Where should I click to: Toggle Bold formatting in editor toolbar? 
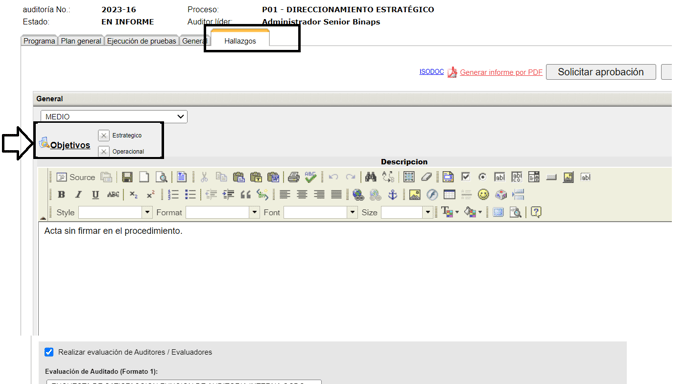coord(61,194)
